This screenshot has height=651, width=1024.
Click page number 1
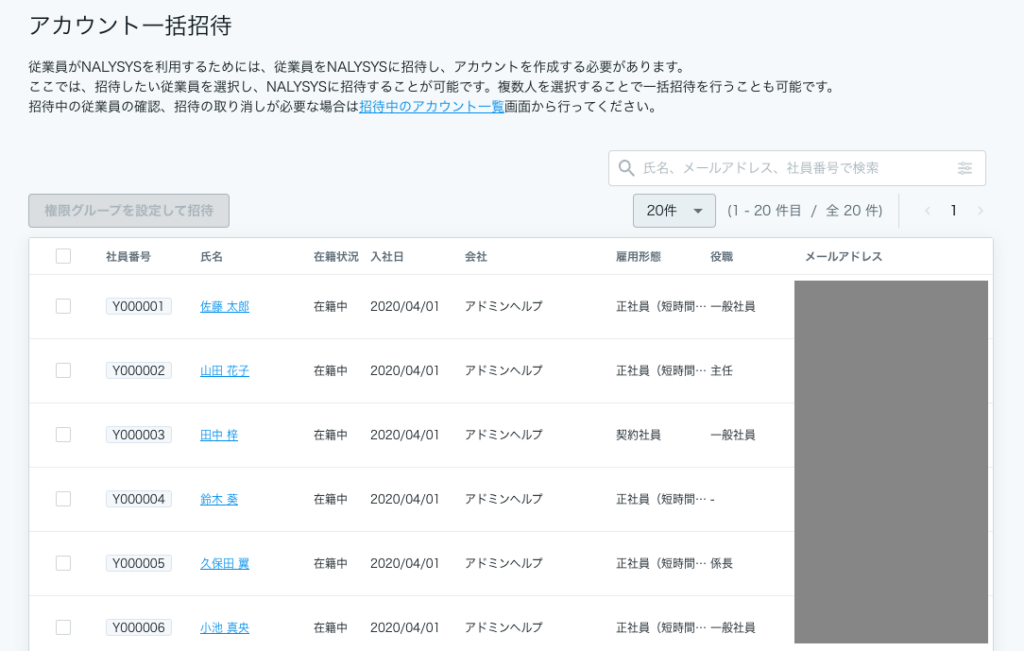[x=953, y=210]
